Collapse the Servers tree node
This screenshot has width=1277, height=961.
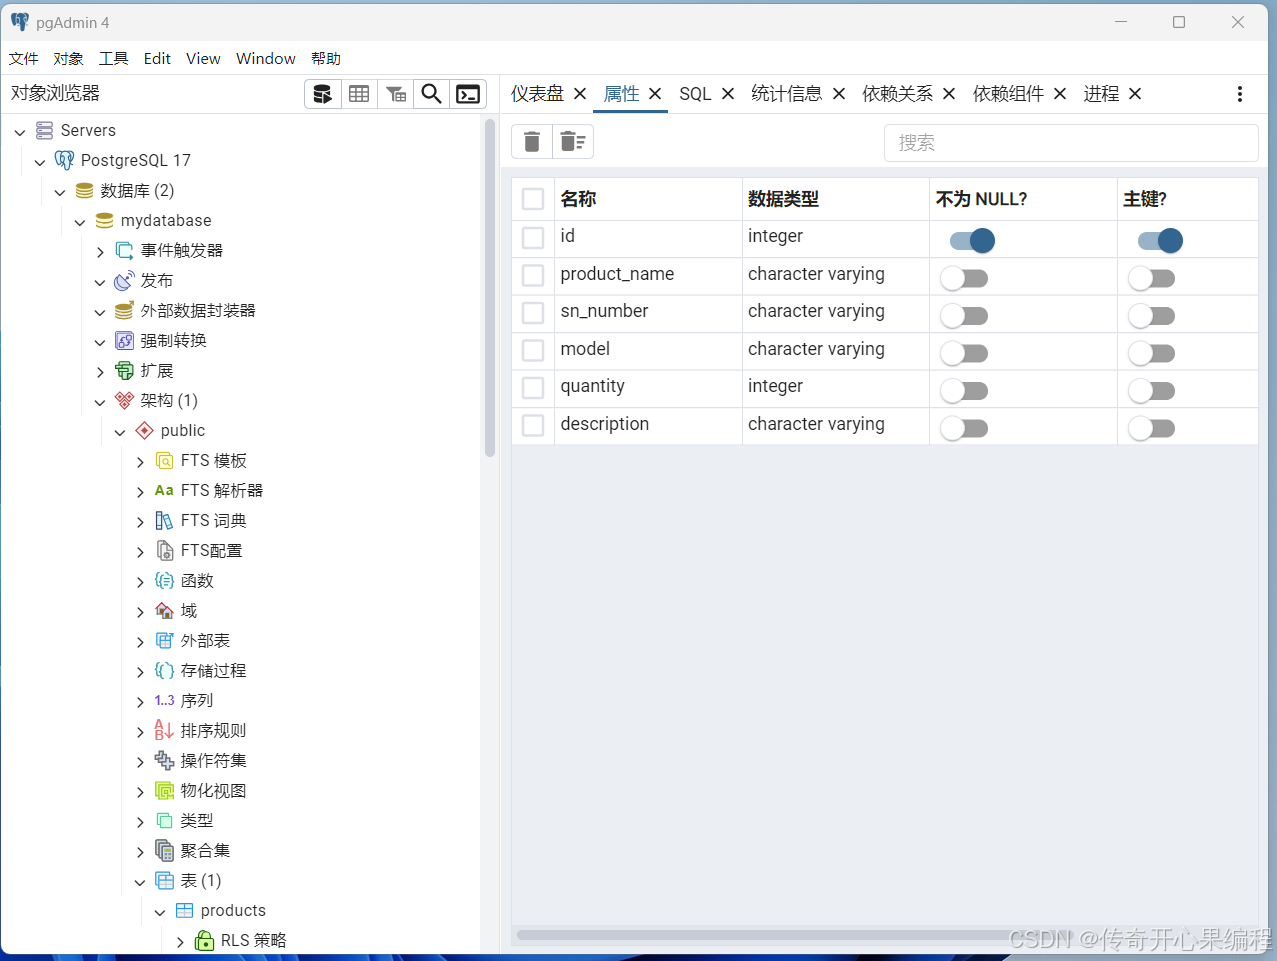point(20,131)
